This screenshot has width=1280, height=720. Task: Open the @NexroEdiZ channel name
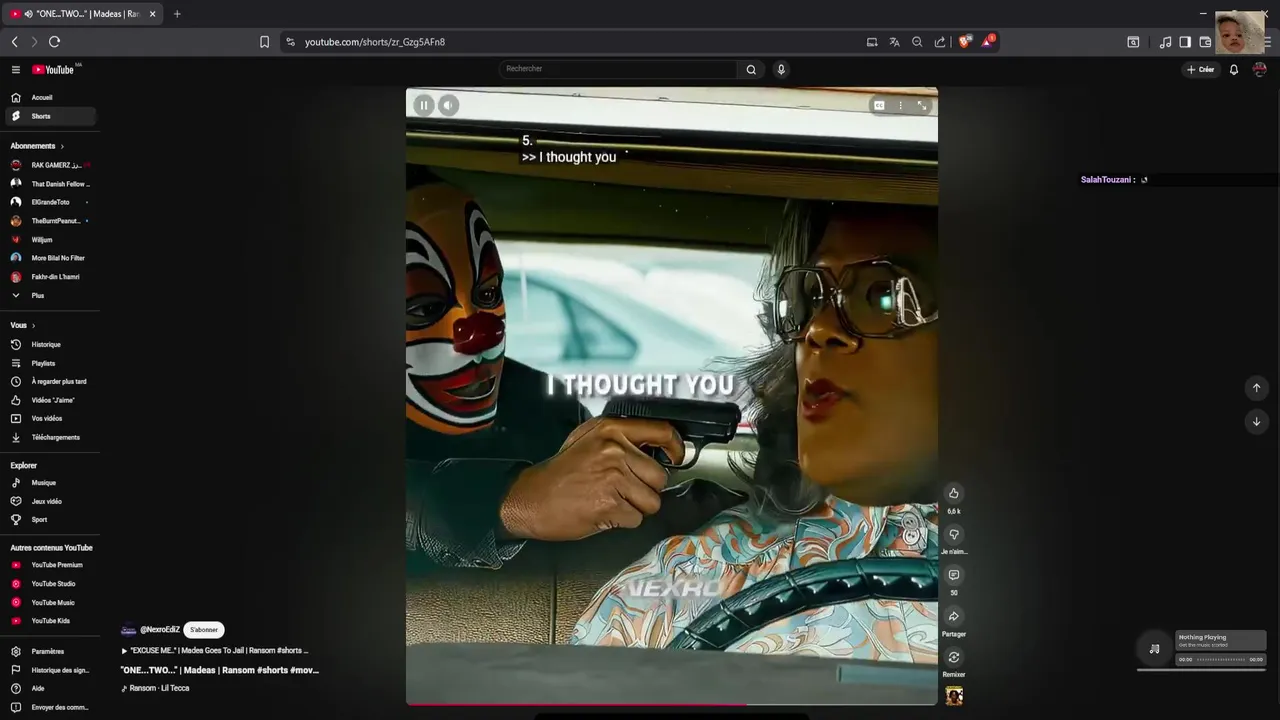point(160,630)
